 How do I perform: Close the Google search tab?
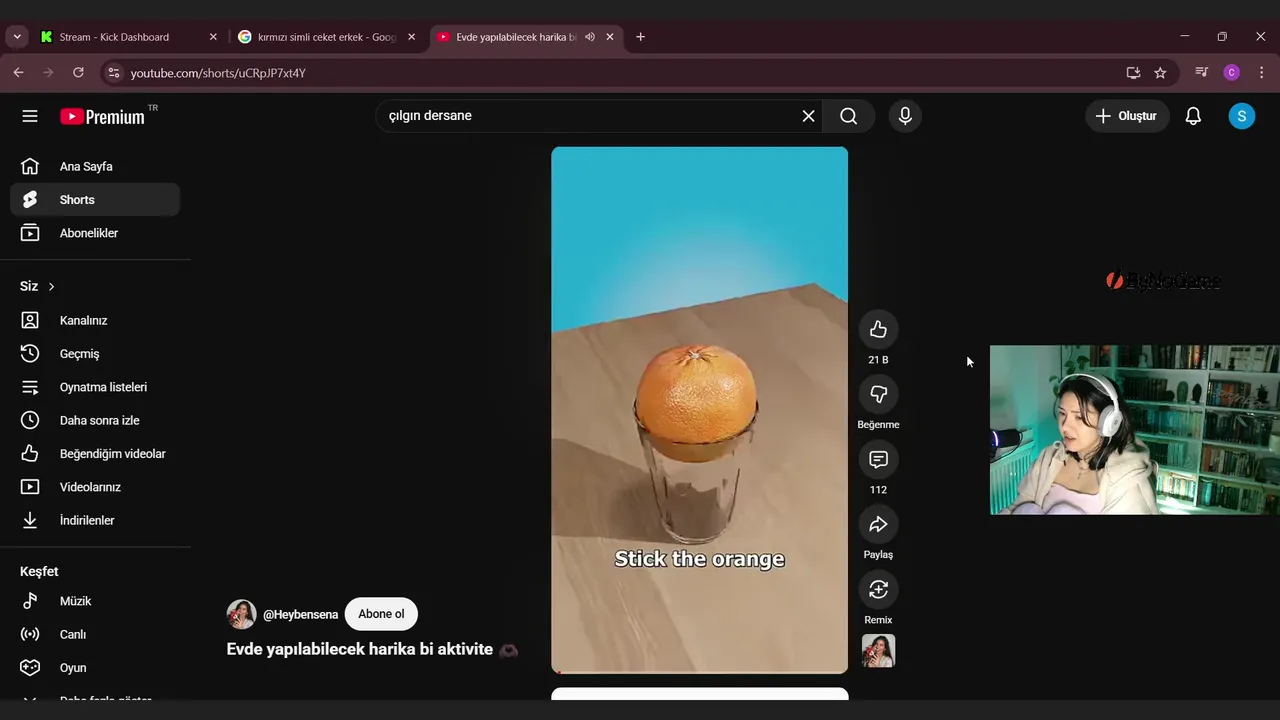point(411,37)
